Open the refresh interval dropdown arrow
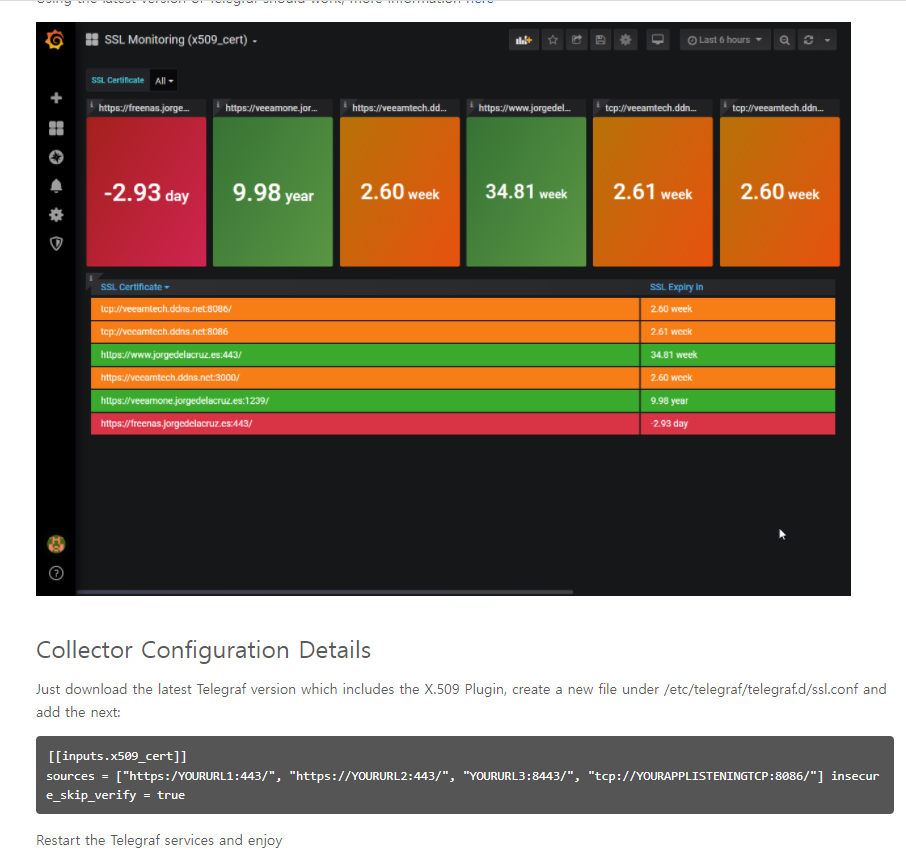This screenshot has height=867, width=906. (x=827, y=40)
